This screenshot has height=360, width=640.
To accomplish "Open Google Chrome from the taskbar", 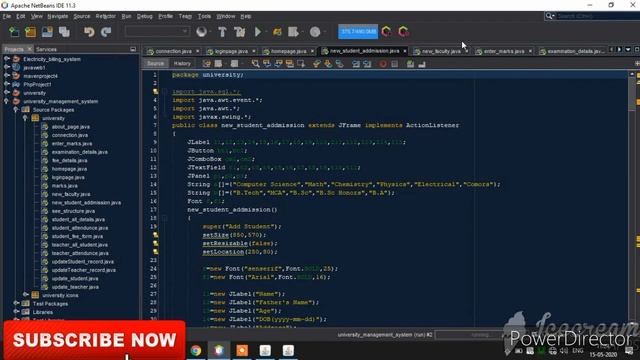I will (x=196, y=351).
